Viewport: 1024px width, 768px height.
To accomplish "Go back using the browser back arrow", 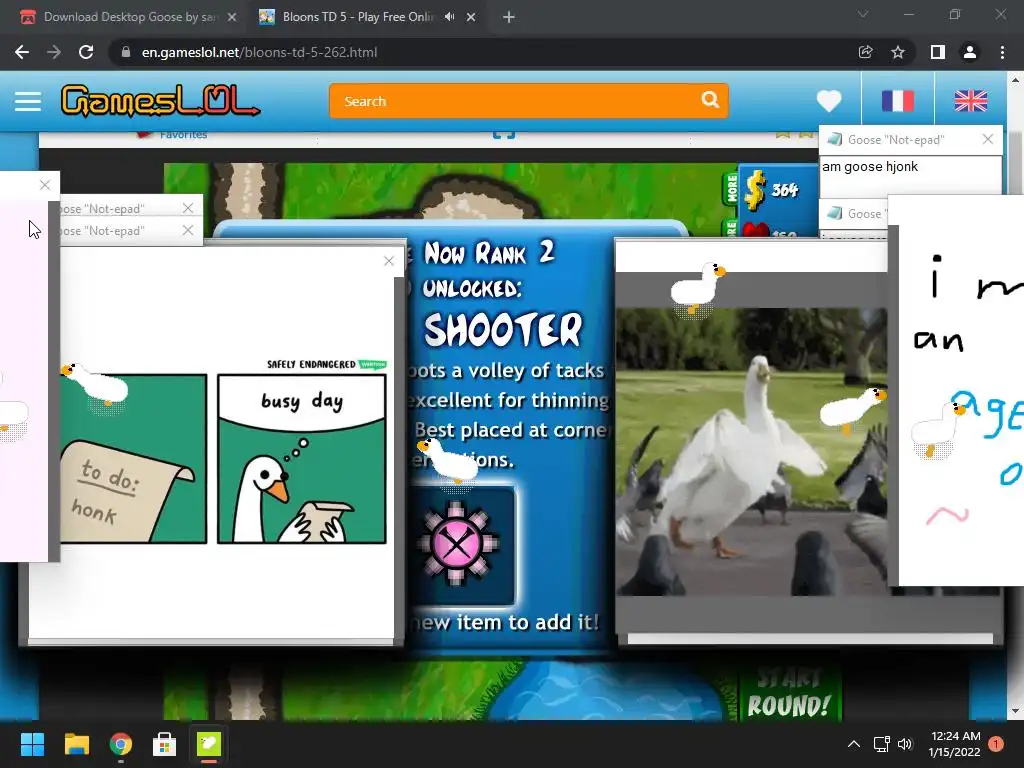I will 22,52.
